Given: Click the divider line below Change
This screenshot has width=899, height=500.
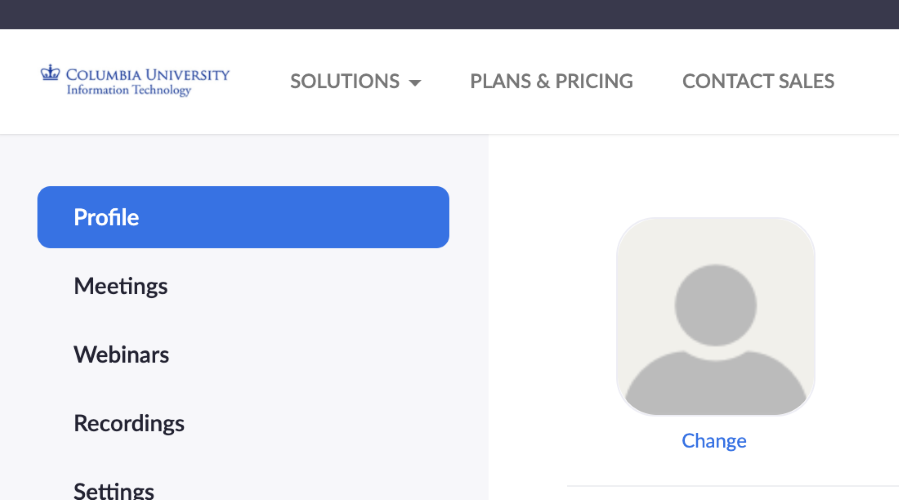Looking at the screenshot, I should [x=733, y=486].
